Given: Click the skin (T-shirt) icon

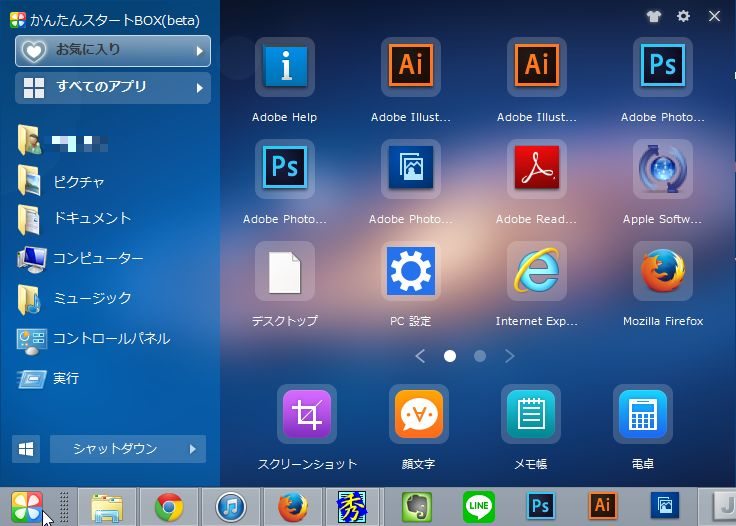Looking at the screenshot, I should click(653, 16).
